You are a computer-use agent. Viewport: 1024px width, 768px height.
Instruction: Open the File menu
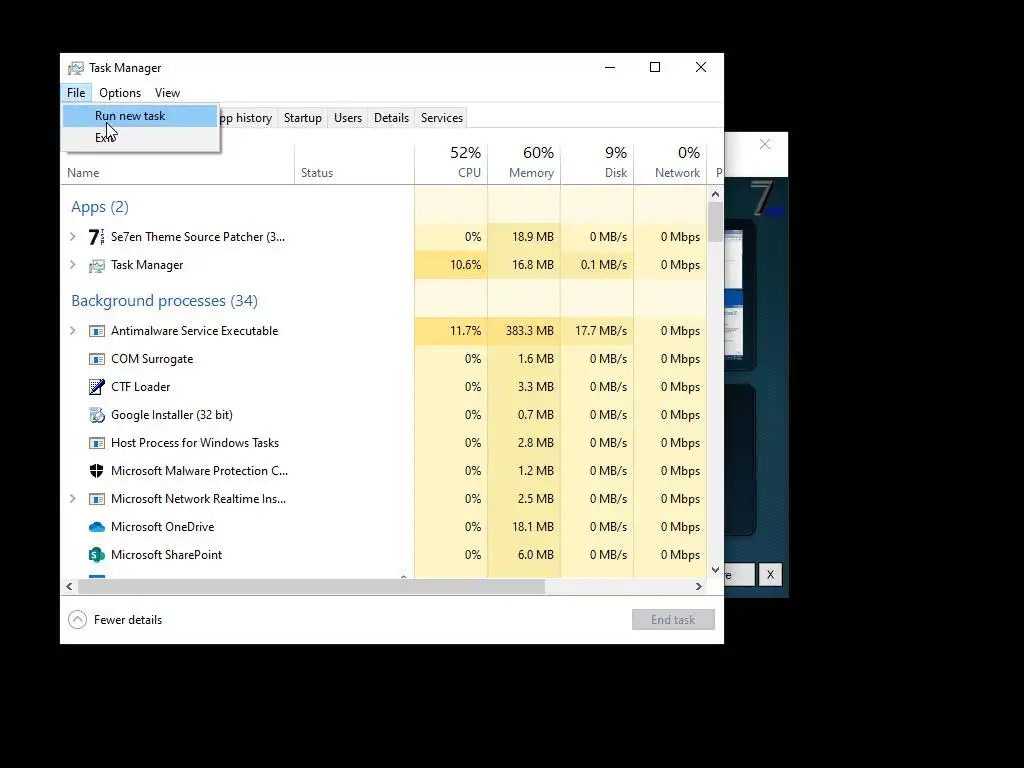click(x=76, y=93)
